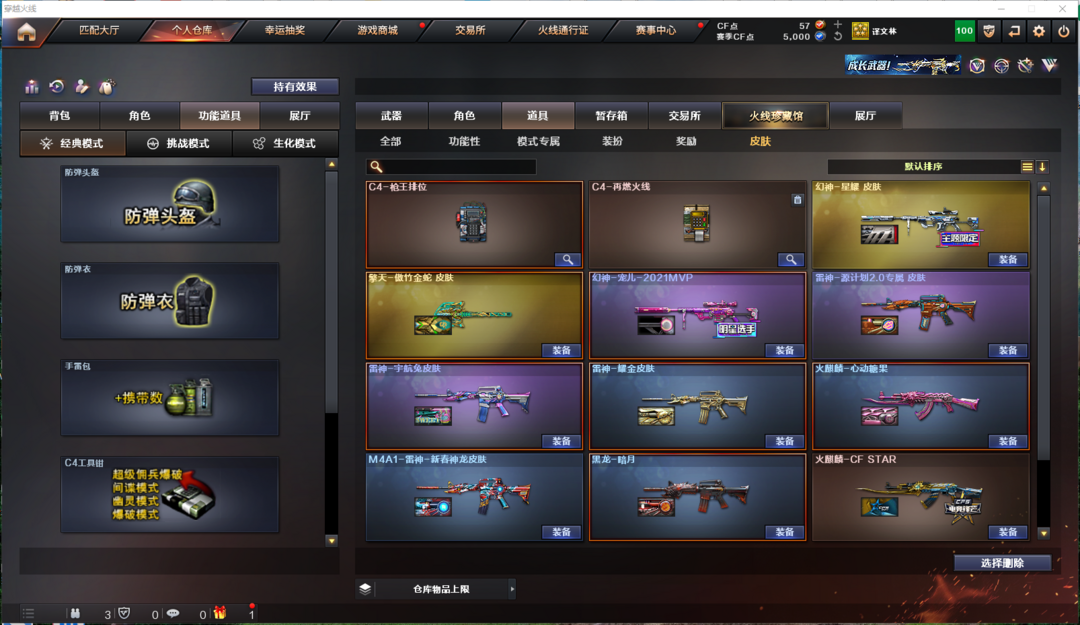Open the 赛事中心 tab
Screen dimensions: 1080x625
[656, 30]
